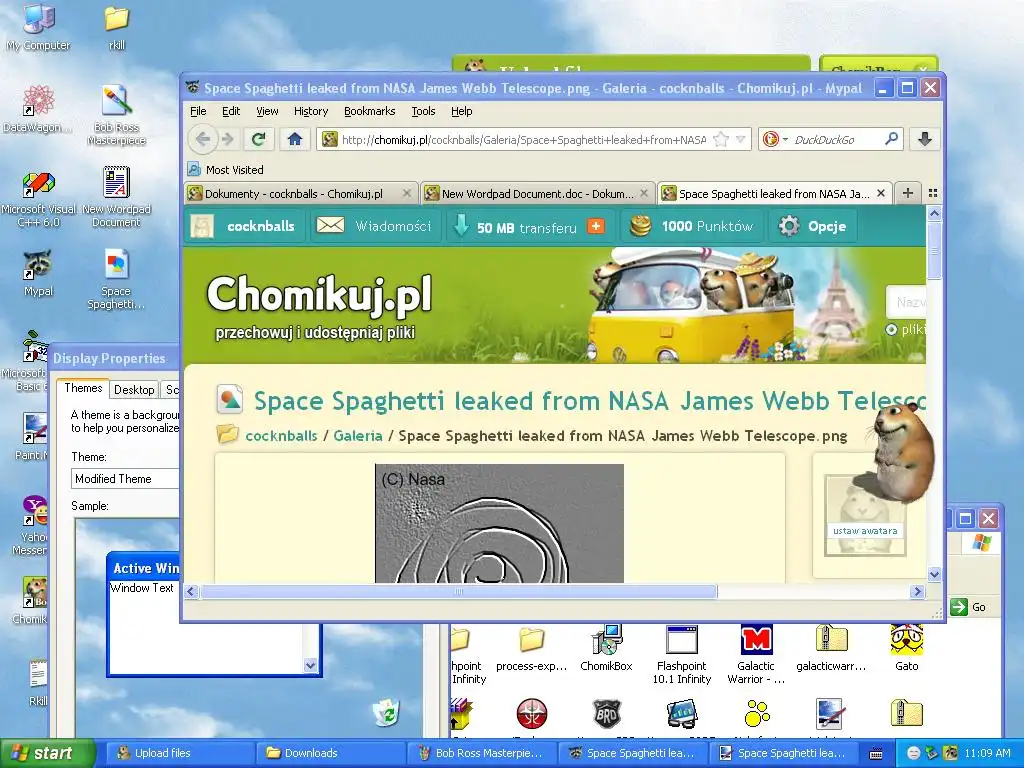
Task: Click orange plus next to transferu
Action: tap(596, 226)
